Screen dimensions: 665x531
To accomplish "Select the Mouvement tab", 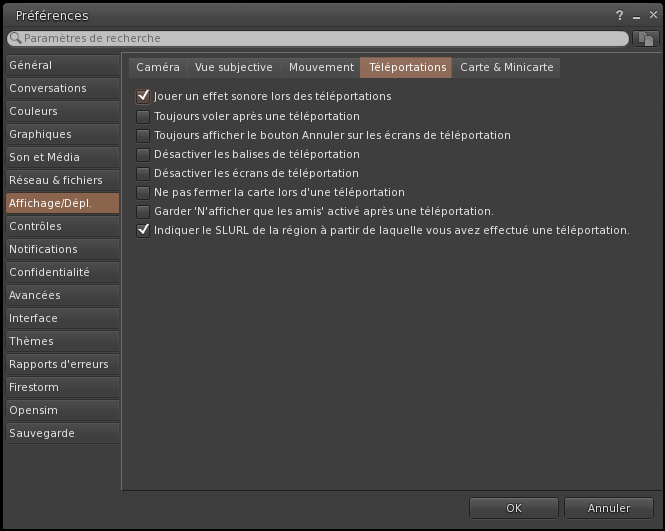I will tap(321, 67).
